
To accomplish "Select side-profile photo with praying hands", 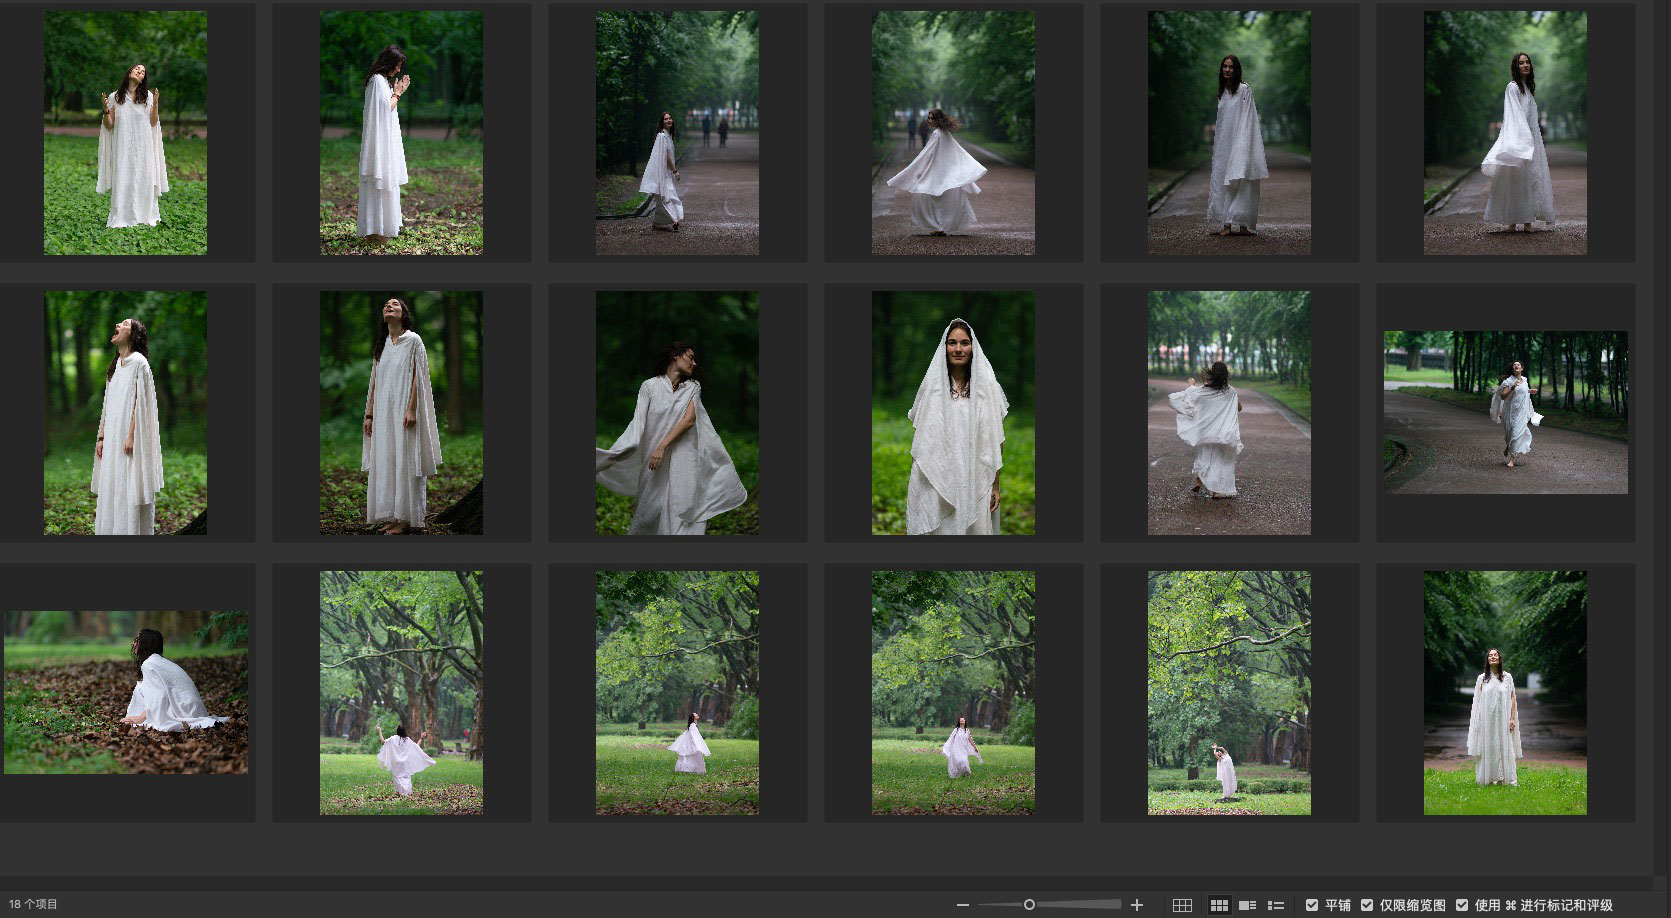I will pos(401,133).
